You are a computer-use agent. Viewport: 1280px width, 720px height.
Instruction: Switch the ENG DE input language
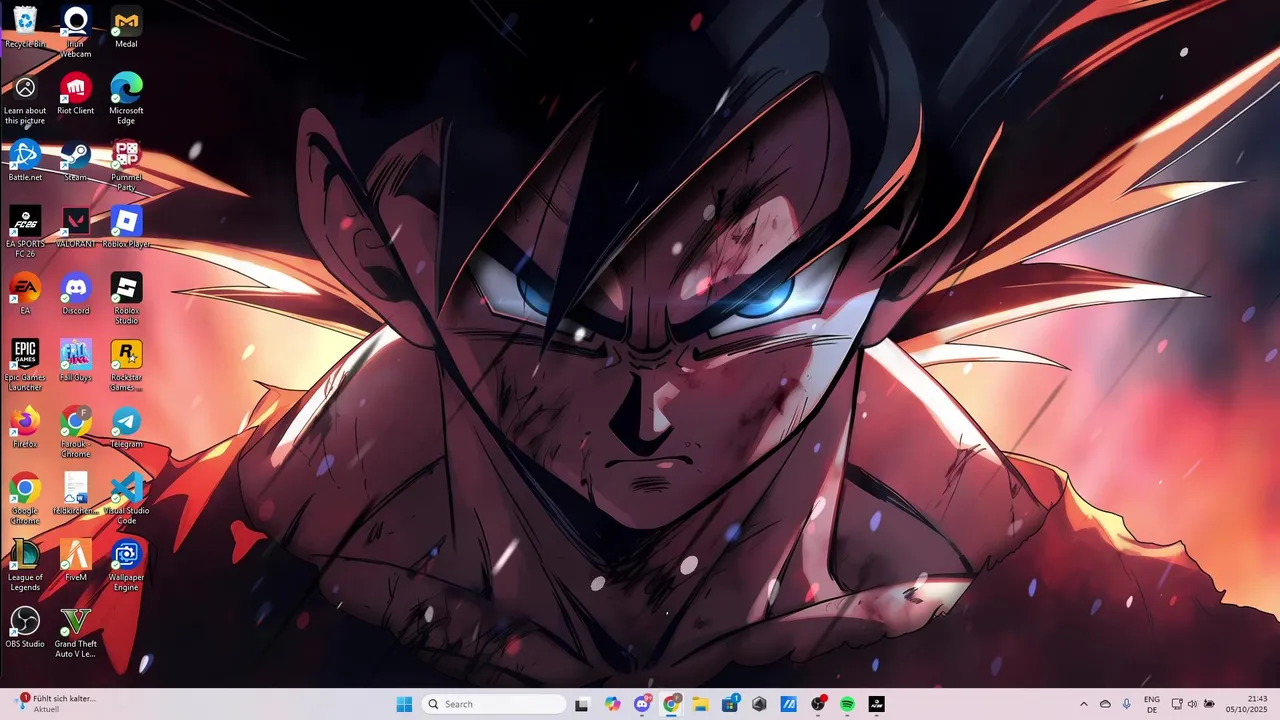(1152, 704)
